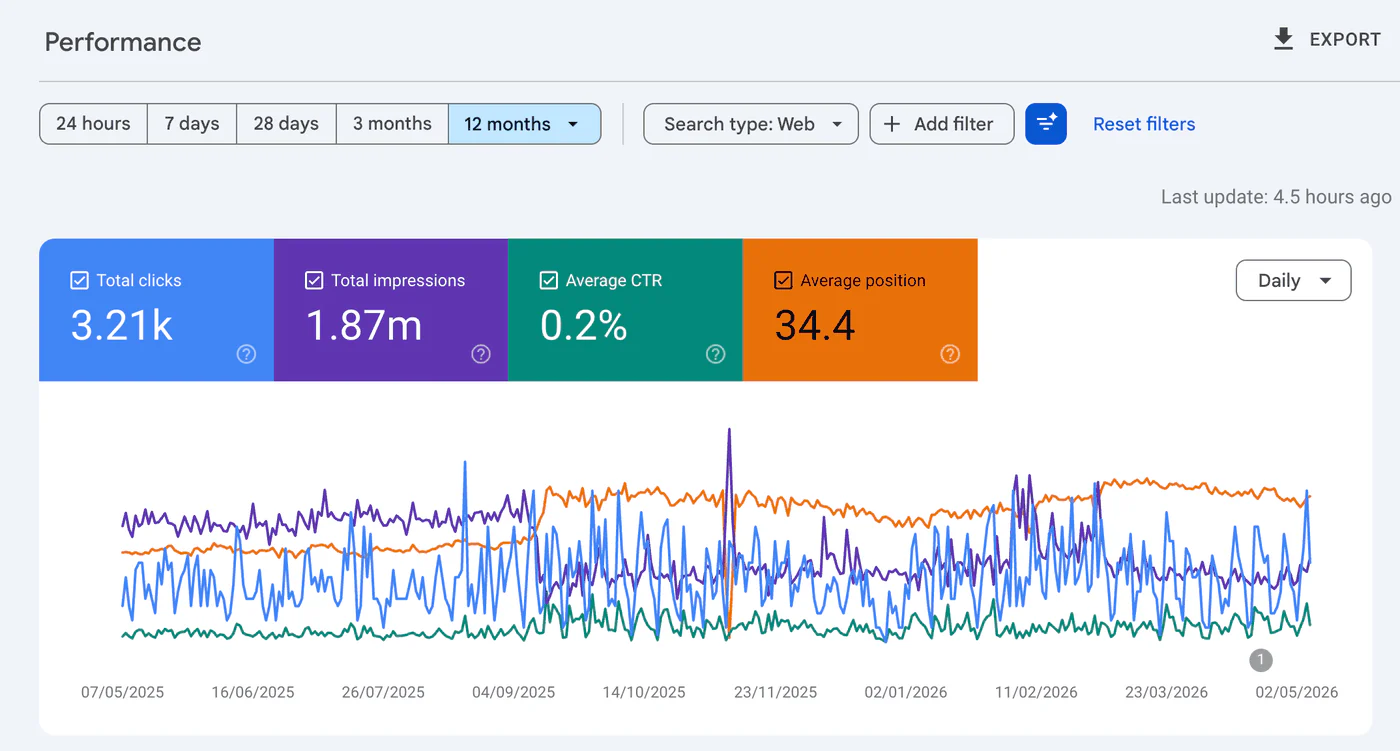This screenshot has width=1400, height=751.
Task: Open help icon on Average CTR card
Action: tap(715, 354)
